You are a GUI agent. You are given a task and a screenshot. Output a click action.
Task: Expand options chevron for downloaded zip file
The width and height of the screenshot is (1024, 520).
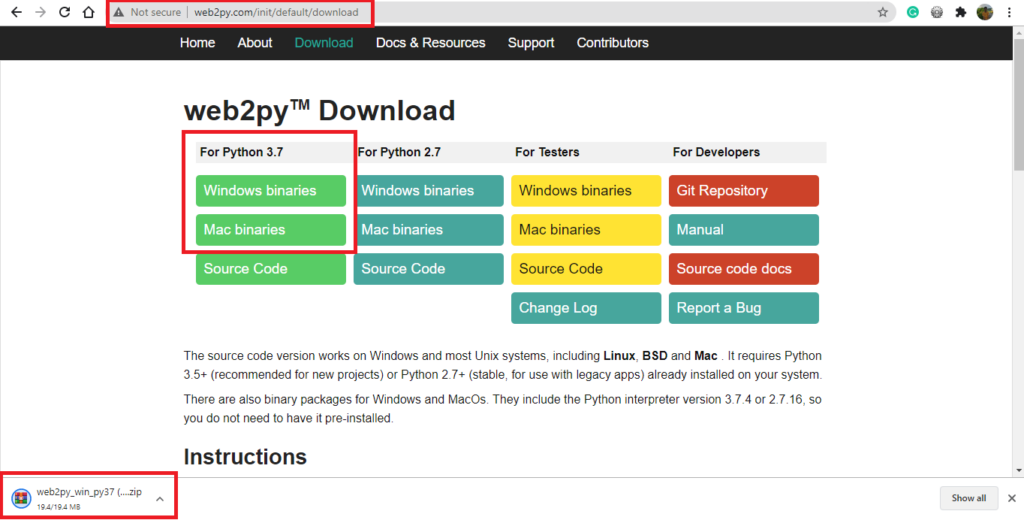159,498
